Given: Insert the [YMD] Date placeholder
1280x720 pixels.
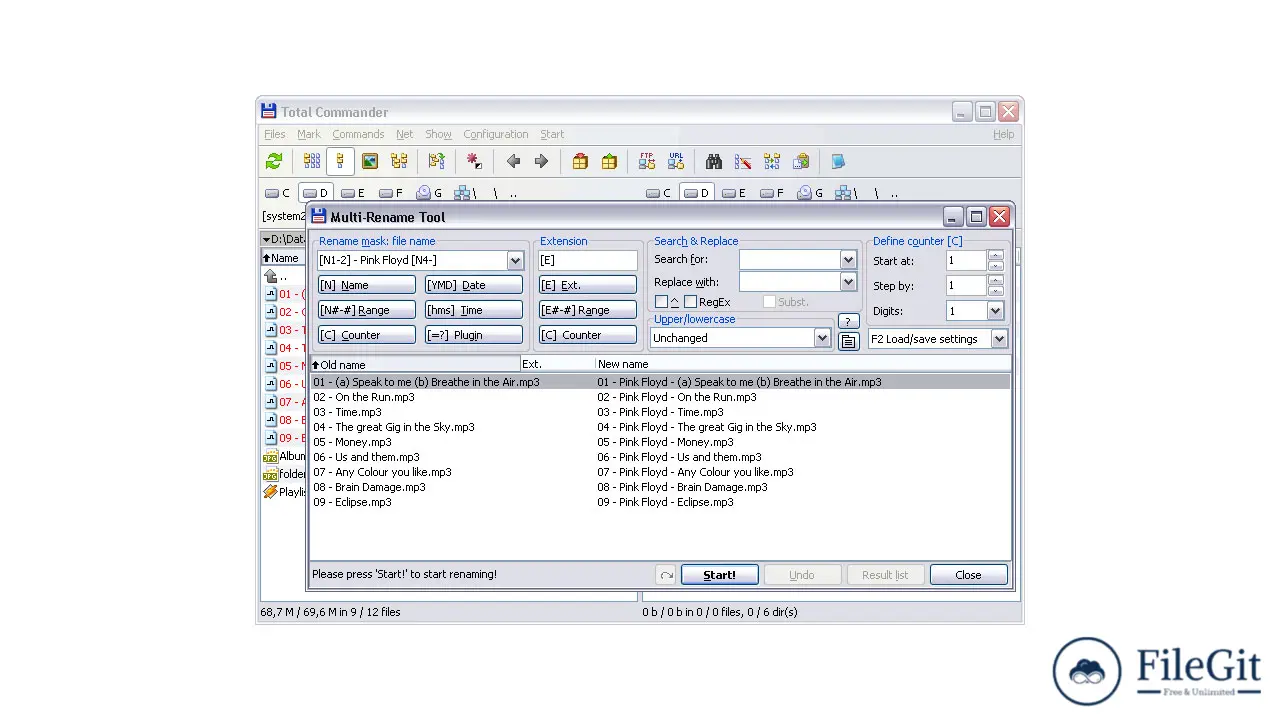Looking at the screenshot, I should click(x=474, y=285).
